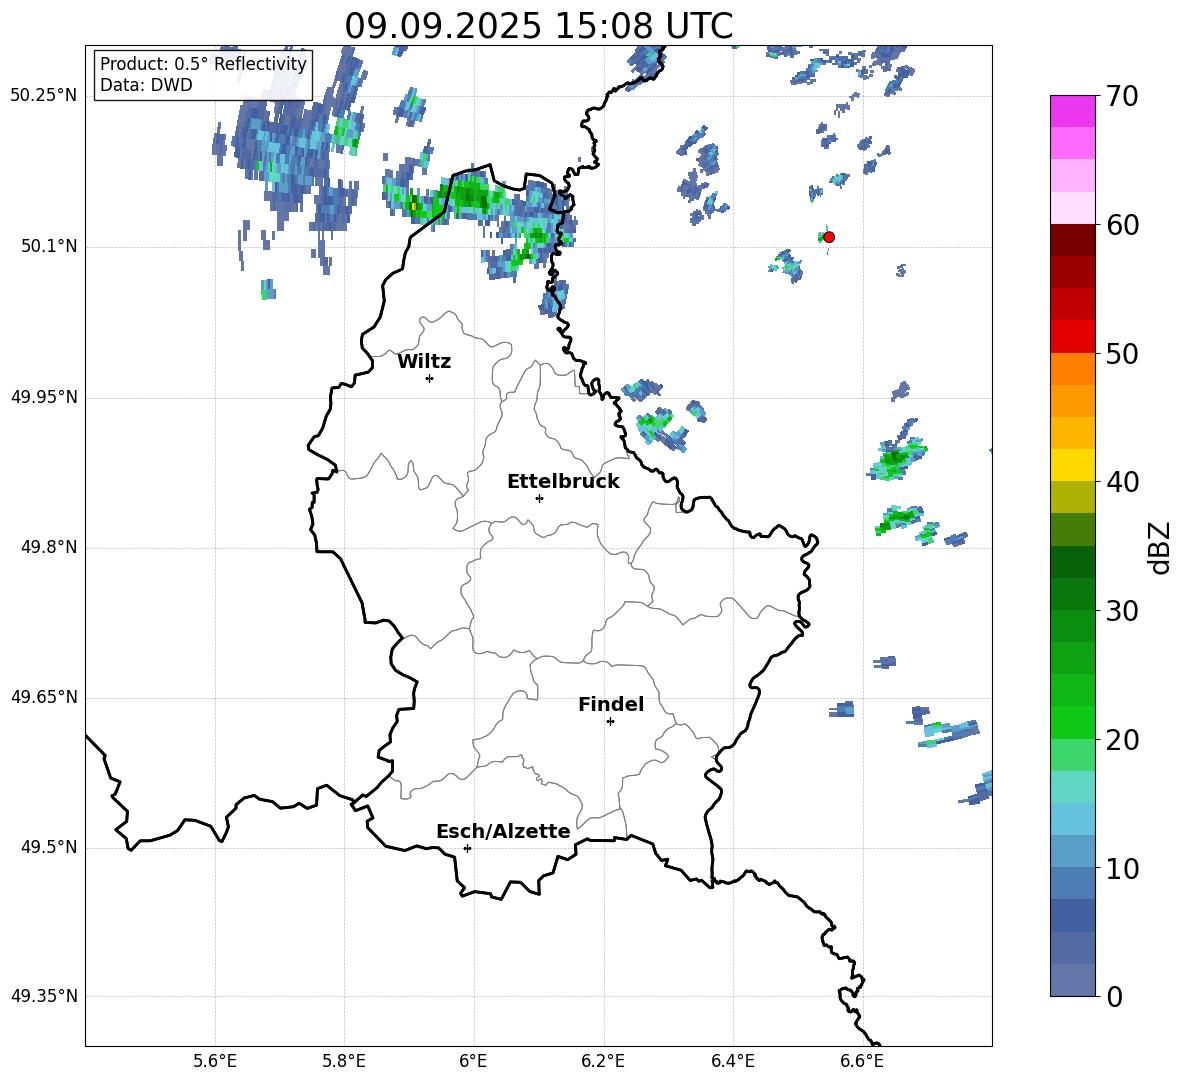Image resolution: width=1184 pixels, height=1081 pixels.
Task: Click the Findel station cross marker
Action: pyautogui.click(x=610, y=722)
